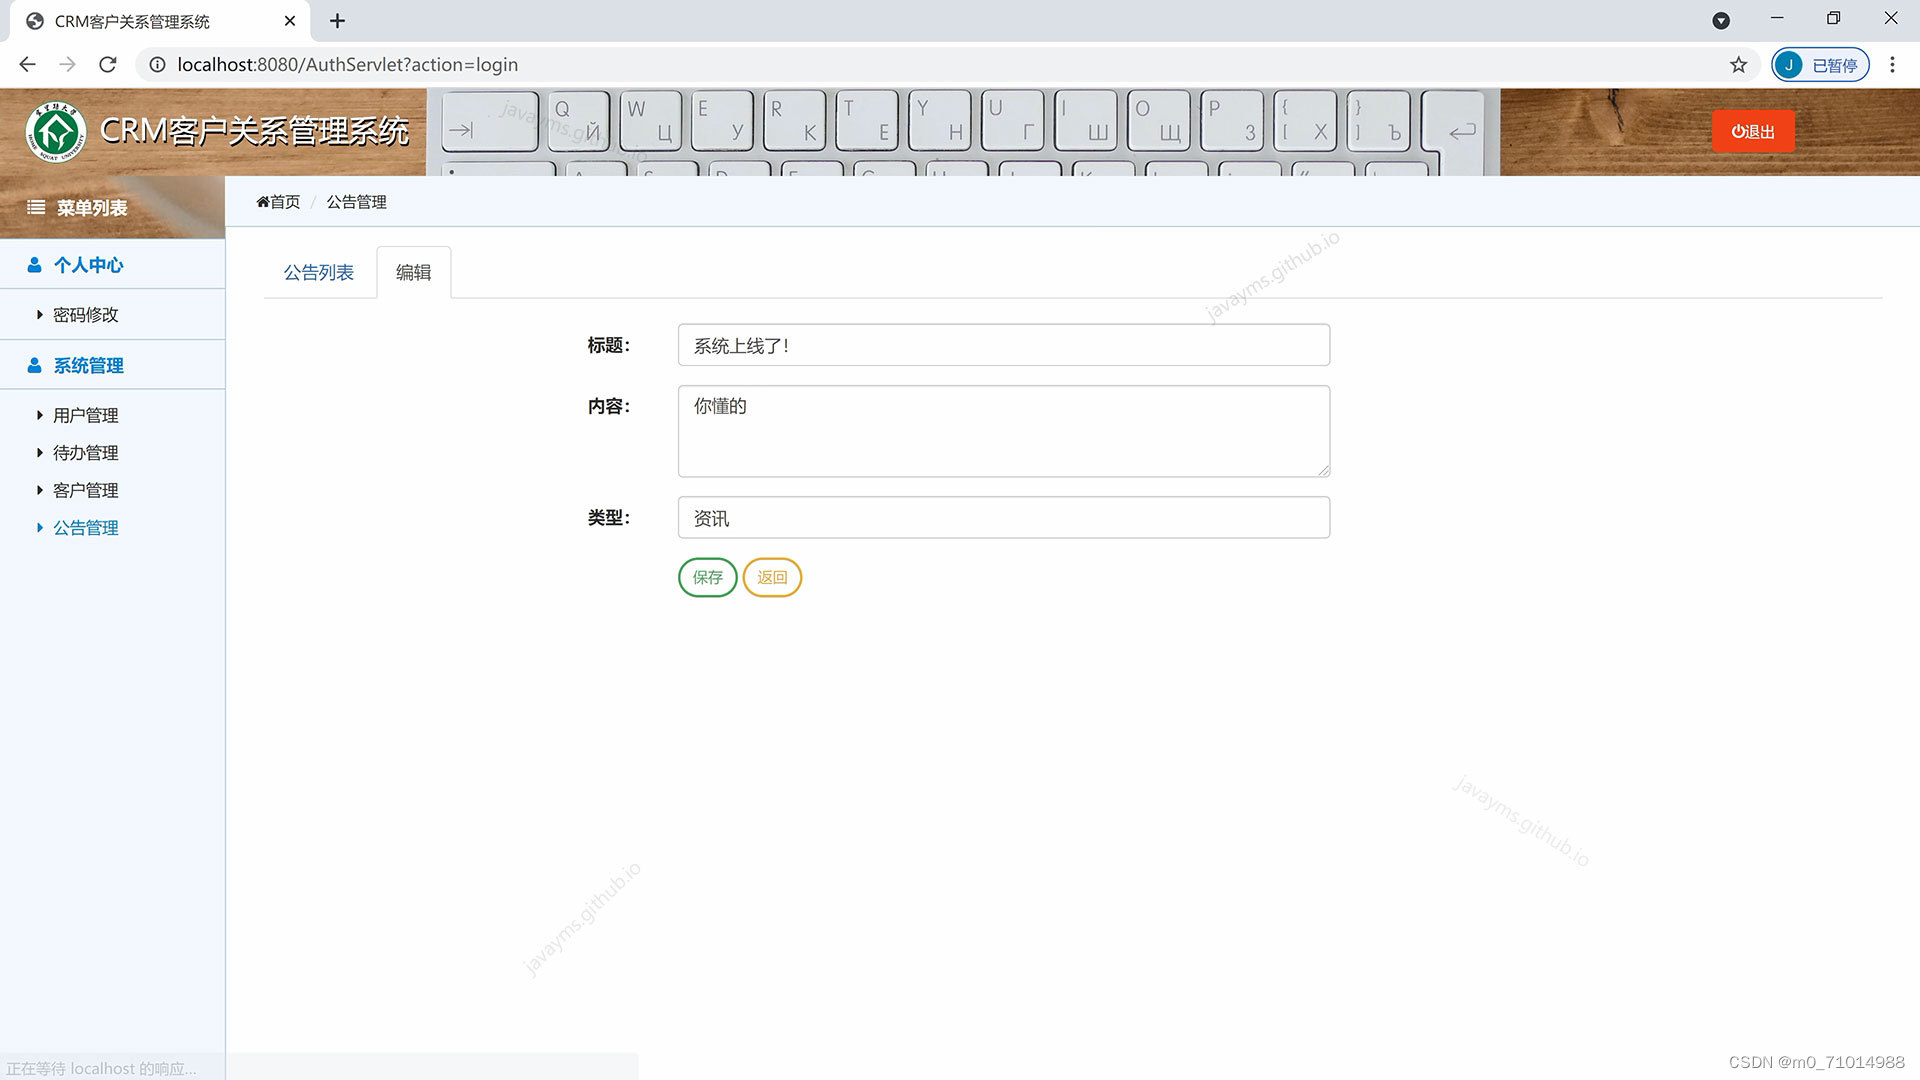Screen dimensions: 1920x1080
Task: Click 公告管理 breadcrumb text
Action: pos(356,202)
